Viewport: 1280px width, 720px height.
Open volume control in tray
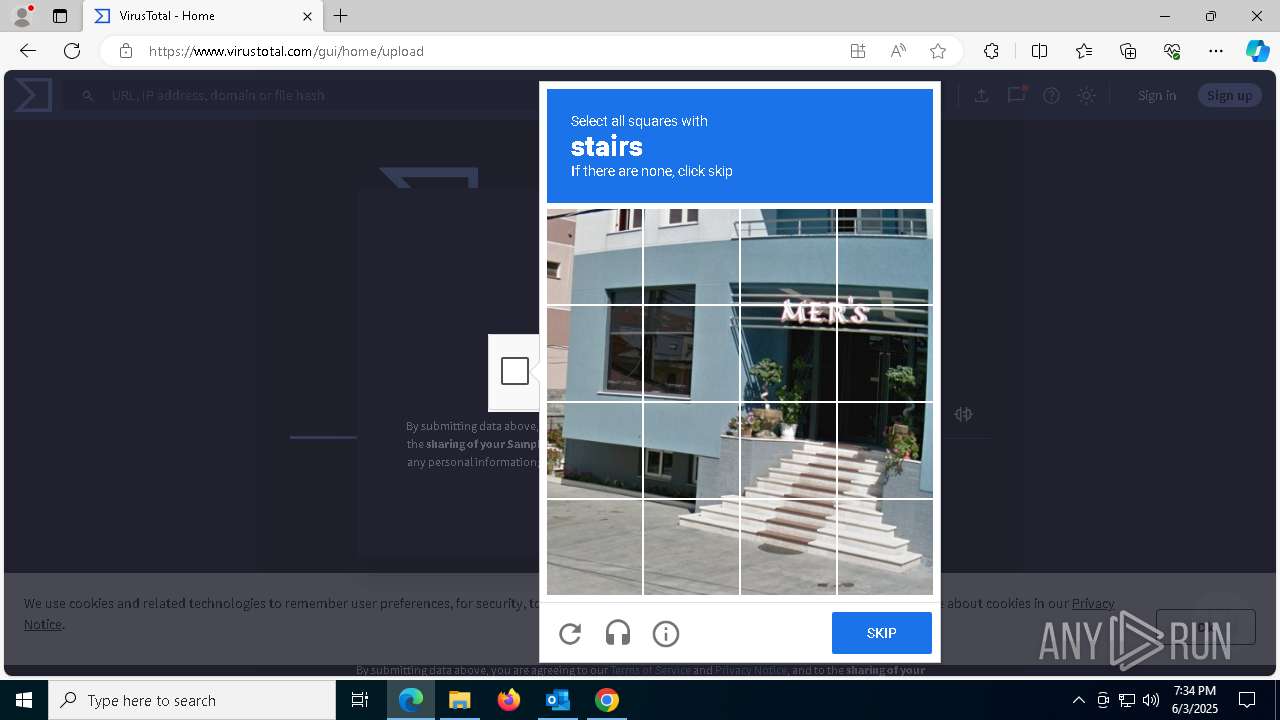coord(1150,700)
